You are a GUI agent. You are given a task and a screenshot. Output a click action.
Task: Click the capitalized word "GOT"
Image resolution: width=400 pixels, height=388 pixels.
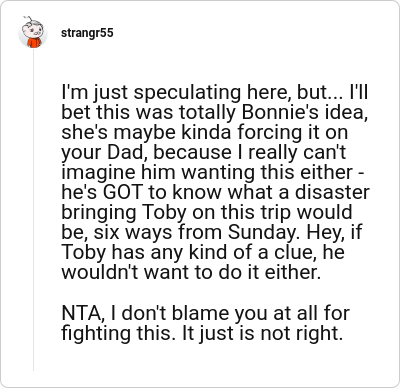122,192
